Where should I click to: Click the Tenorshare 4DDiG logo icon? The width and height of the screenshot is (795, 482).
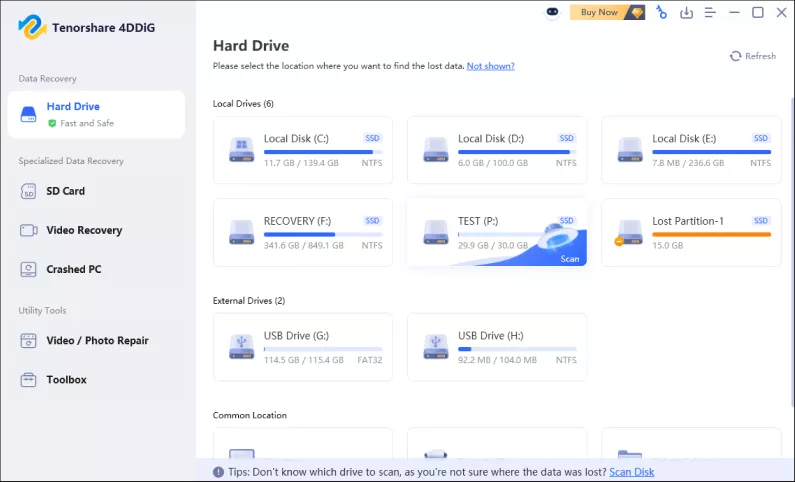point(31,27)
